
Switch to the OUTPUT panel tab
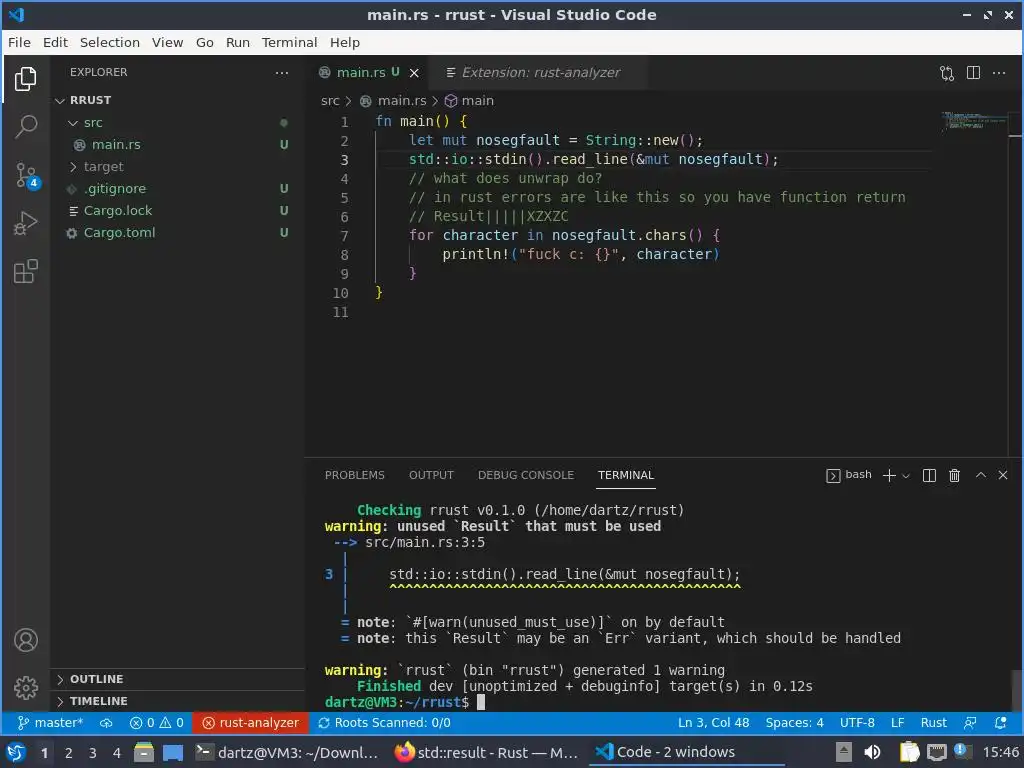(x=431, y=475)
